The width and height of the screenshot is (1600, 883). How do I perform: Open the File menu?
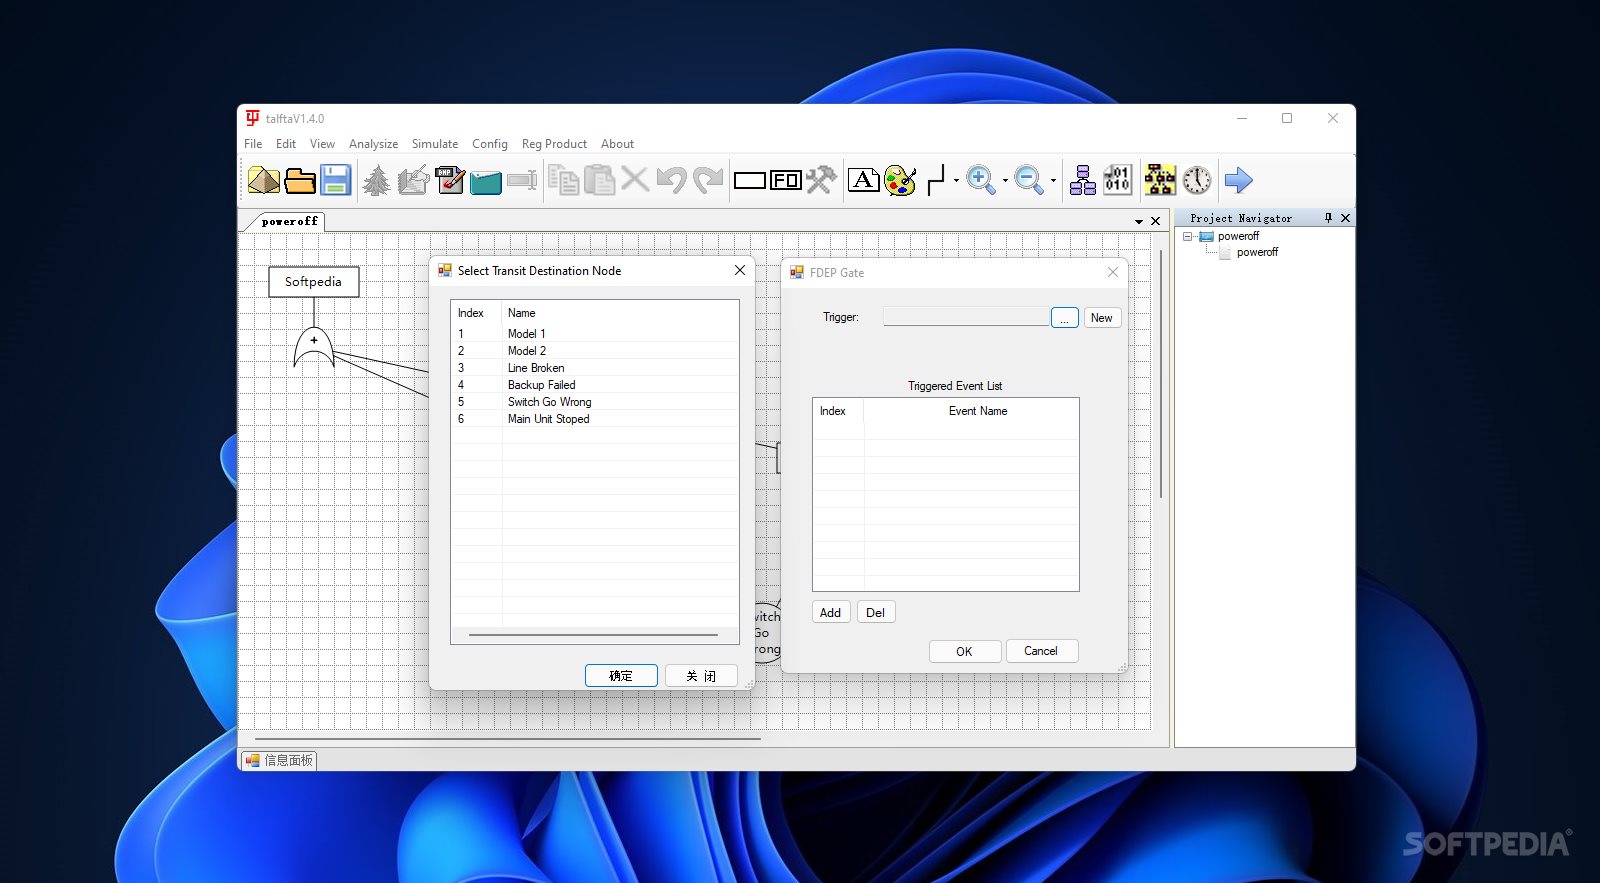tap(253, 144)
